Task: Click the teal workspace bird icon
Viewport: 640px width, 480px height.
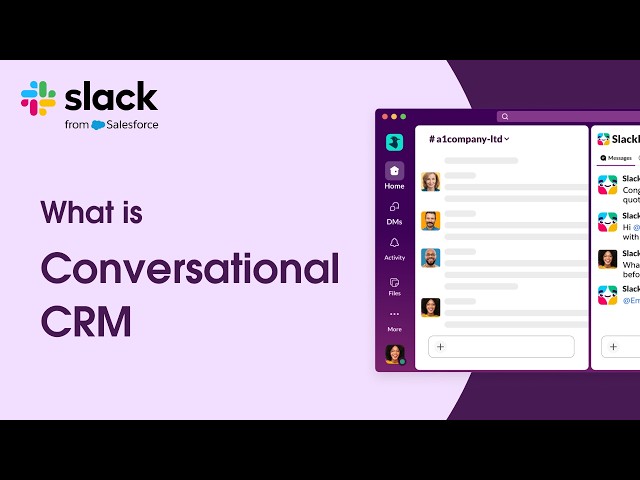Action: (394, 142)
